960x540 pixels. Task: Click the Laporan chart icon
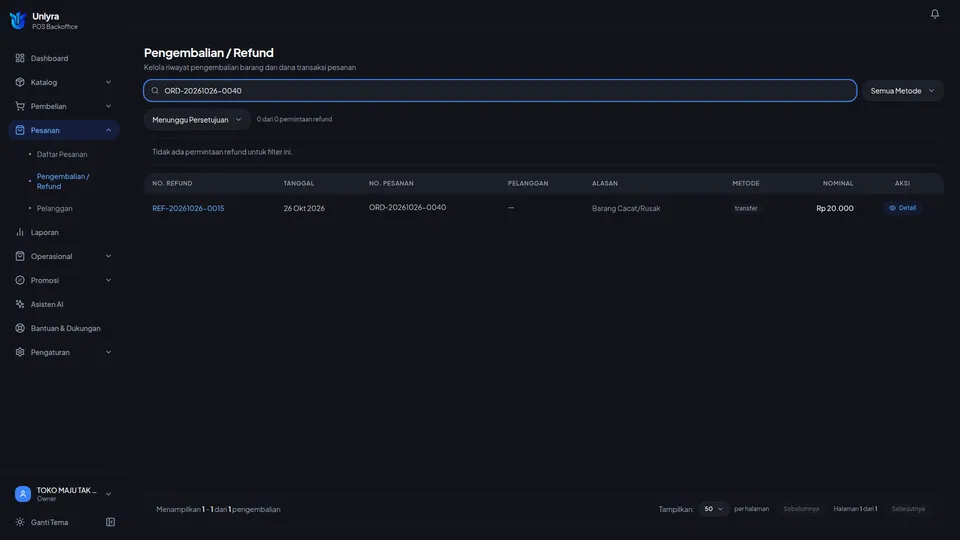coord(20,232)
